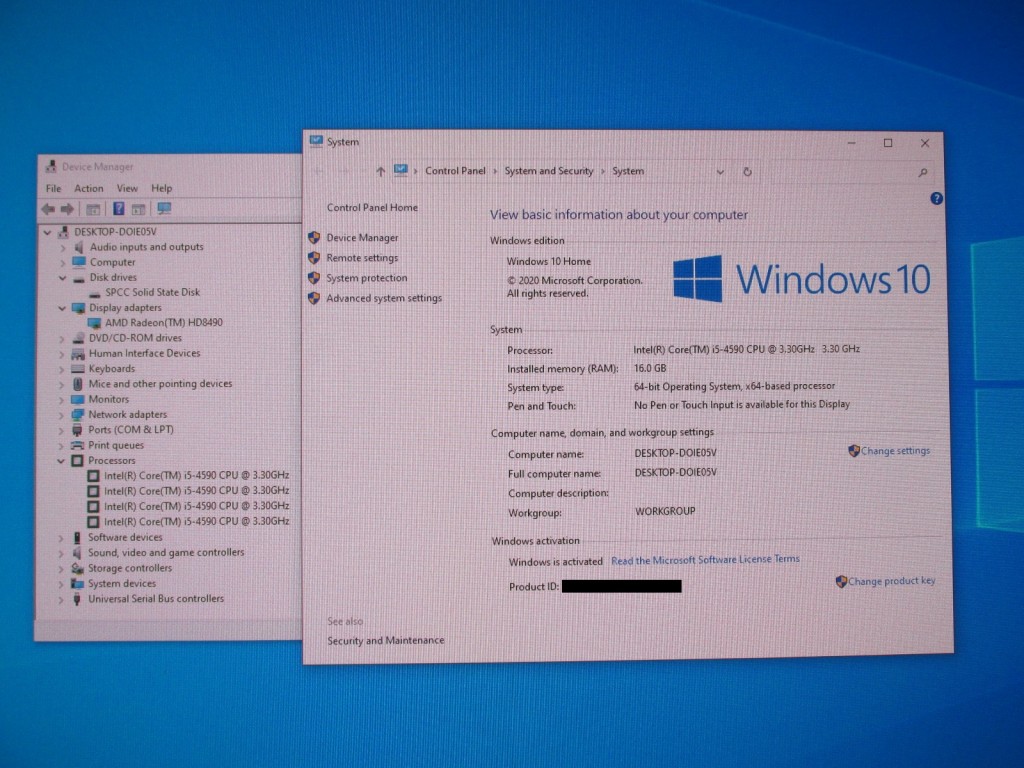
Task: Open the File menu in Device Manager
Action: [54, 188]
